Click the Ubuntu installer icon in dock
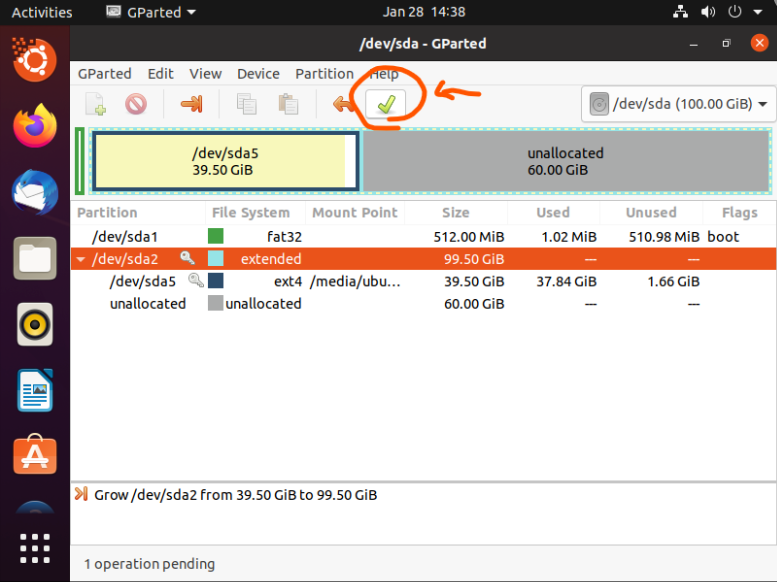Screen dimensions: 777x582 pyautogui.click(x=35, y=60)
